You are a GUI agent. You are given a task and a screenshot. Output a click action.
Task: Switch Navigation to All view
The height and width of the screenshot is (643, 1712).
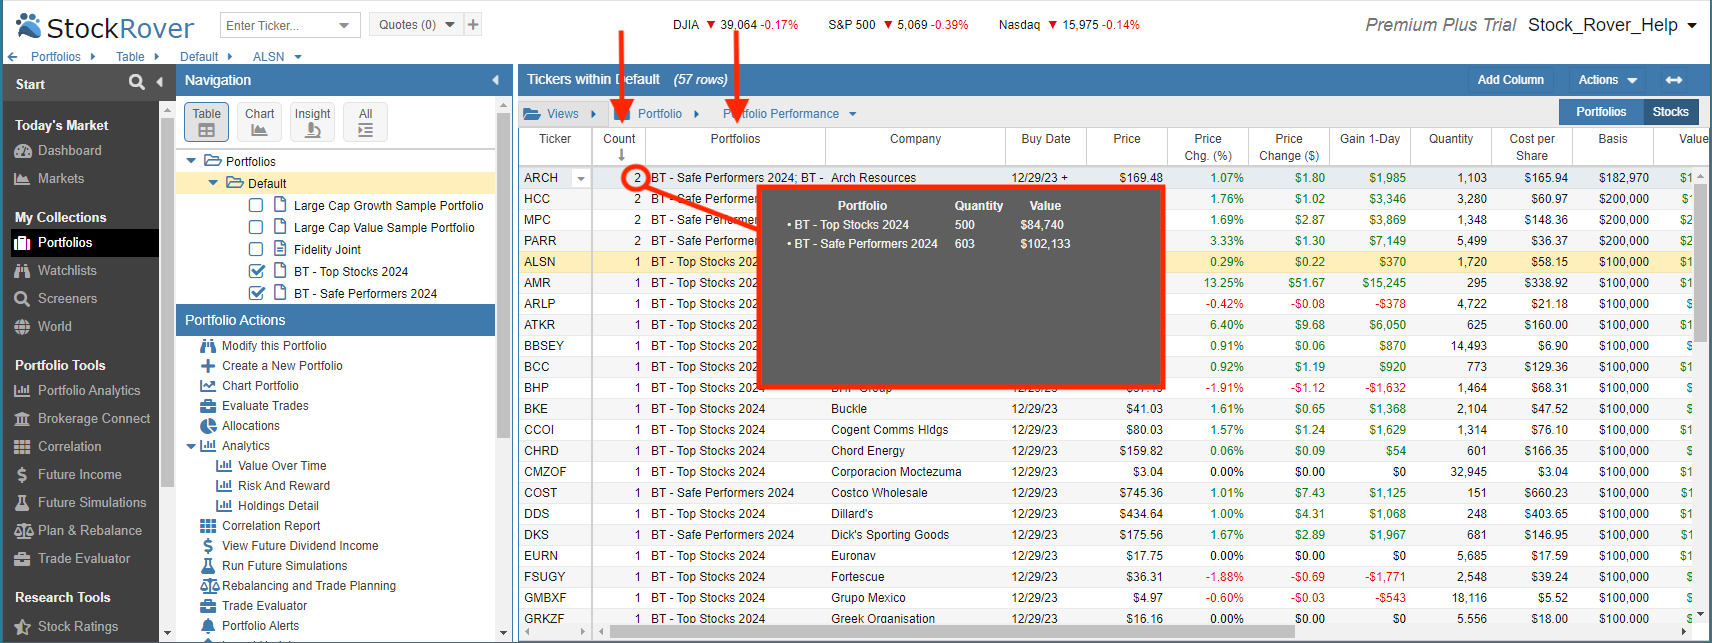[x=366, y=122]
